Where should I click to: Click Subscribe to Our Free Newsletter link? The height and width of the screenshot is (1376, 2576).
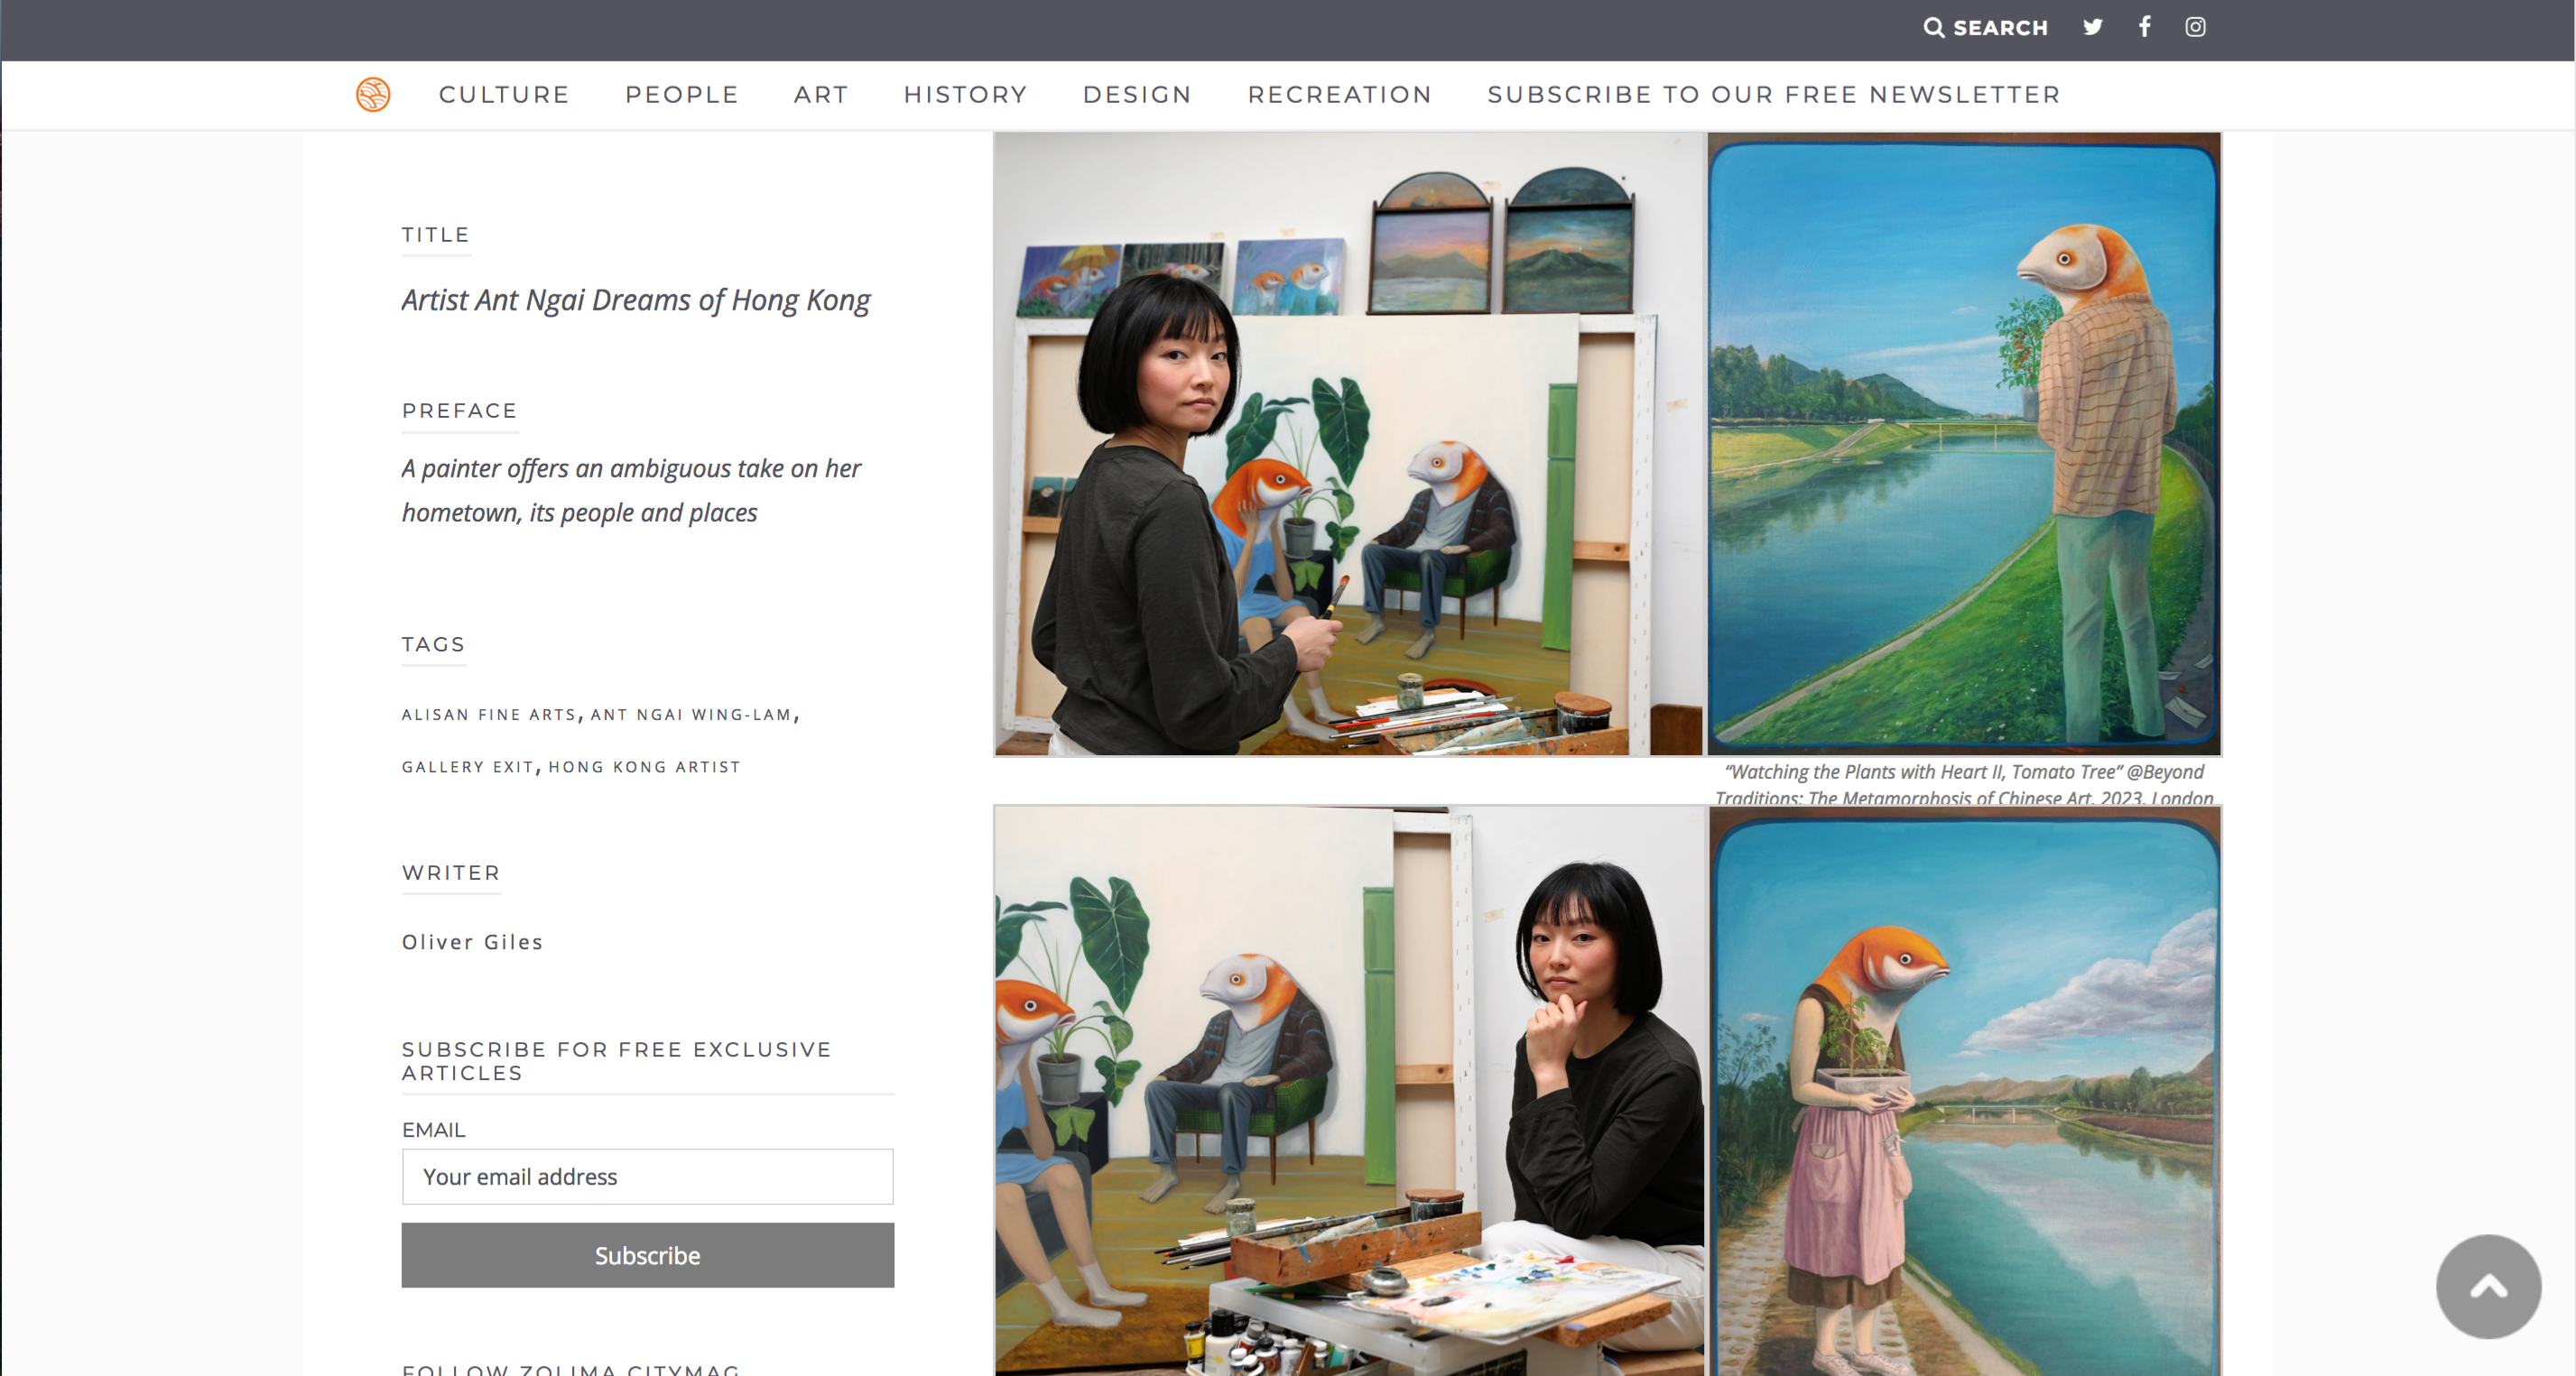coord(1773,95)
